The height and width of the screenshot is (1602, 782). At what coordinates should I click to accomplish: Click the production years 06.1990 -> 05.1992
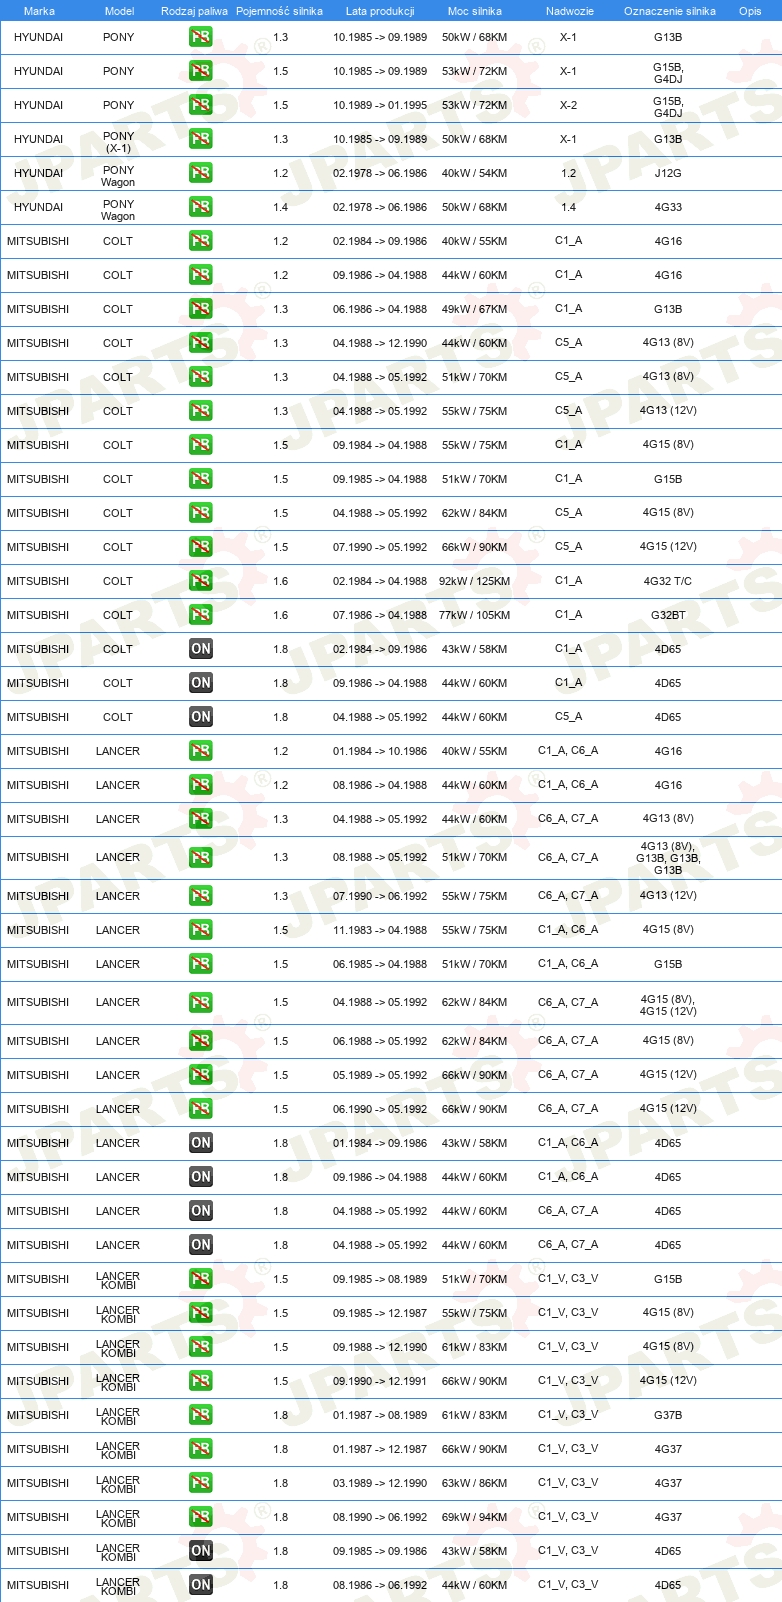point(380,1109)
